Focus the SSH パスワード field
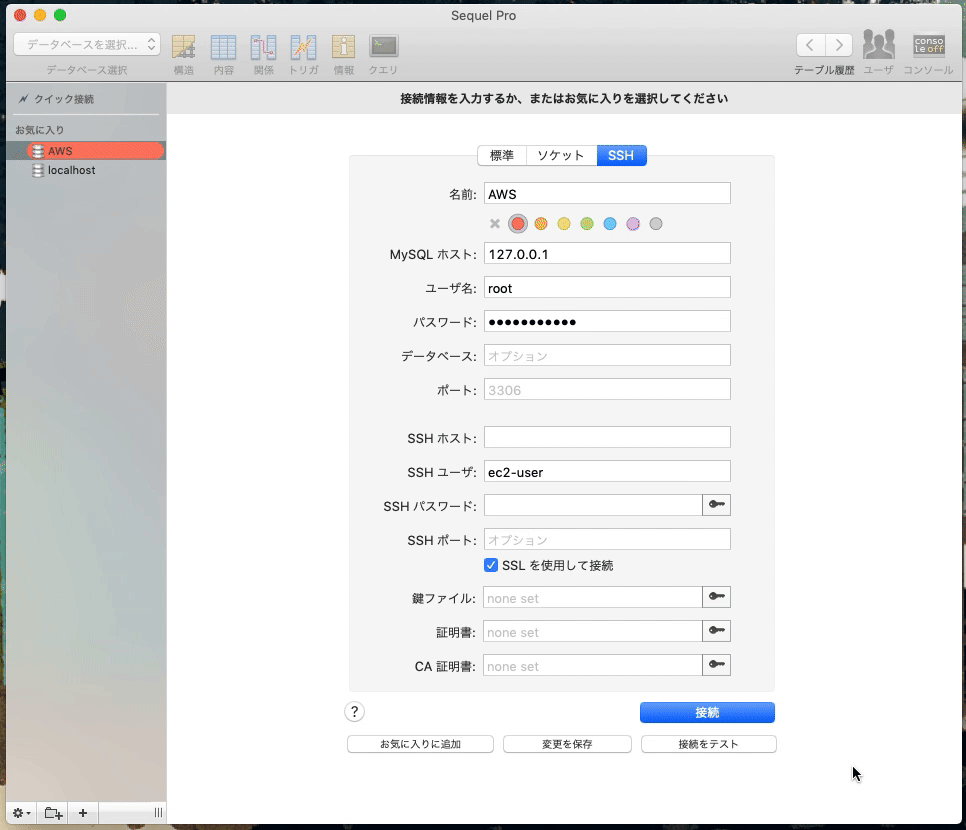 pyautogui.click(x=593, y=505)
